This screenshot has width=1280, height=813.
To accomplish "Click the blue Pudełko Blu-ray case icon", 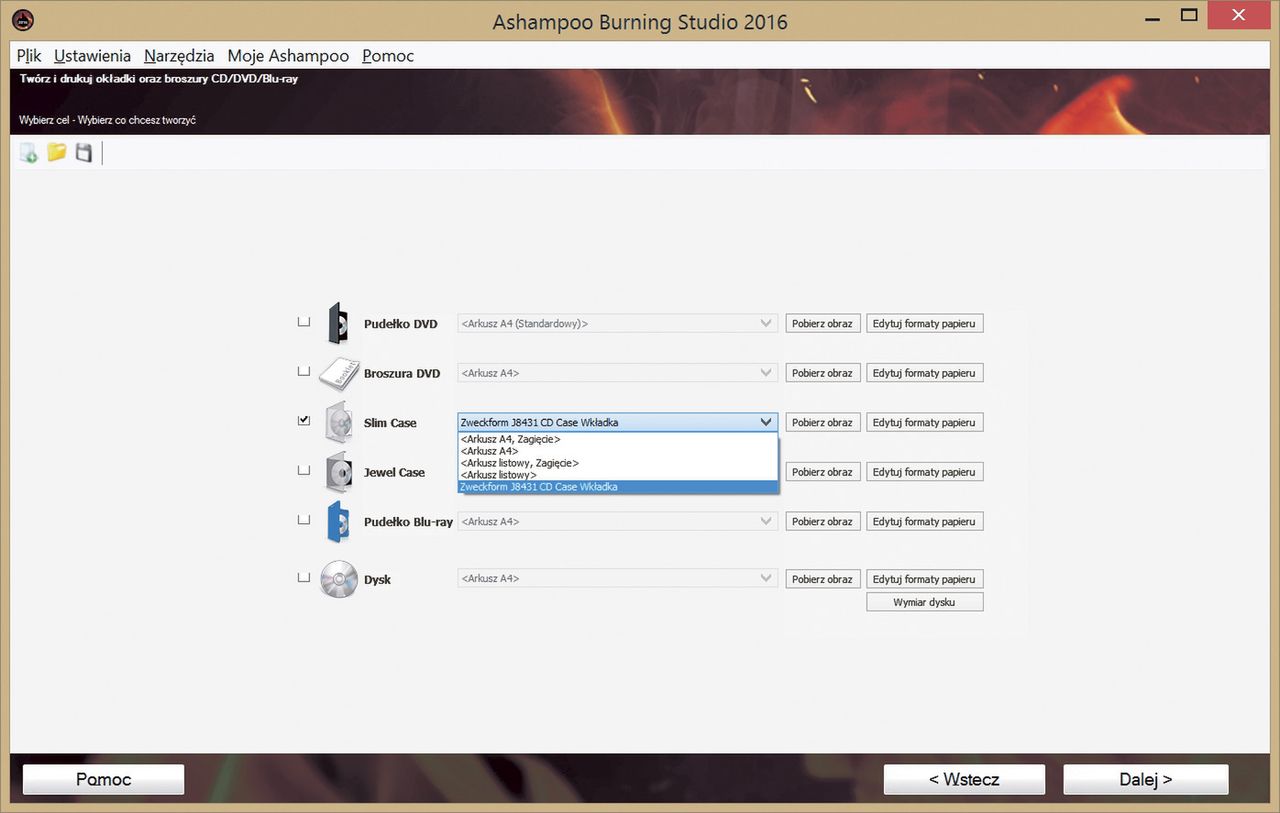I will 339,522.
